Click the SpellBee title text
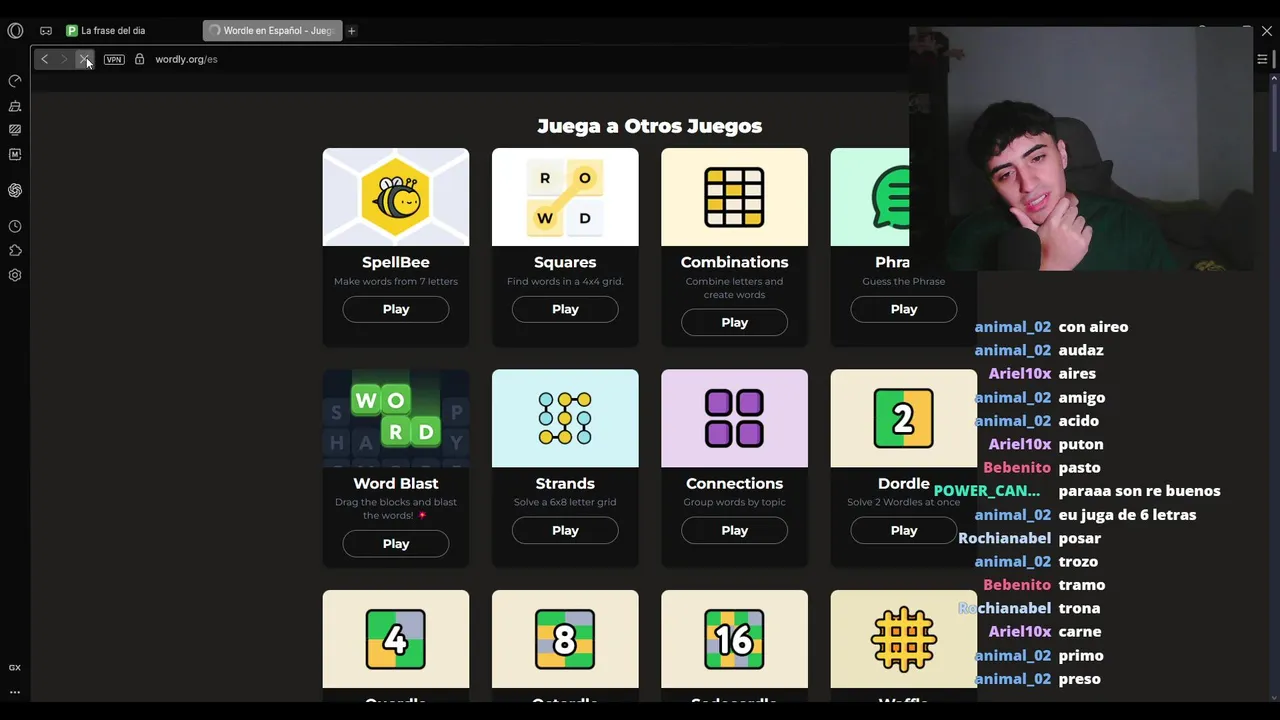1280x720 pixels. point(396,262)
